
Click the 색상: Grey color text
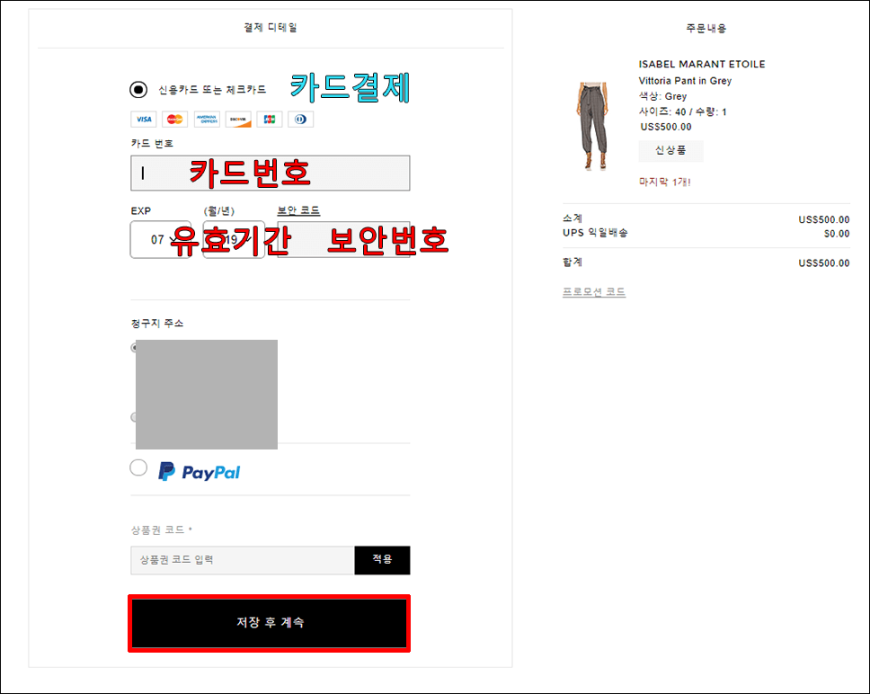point(662,97)
